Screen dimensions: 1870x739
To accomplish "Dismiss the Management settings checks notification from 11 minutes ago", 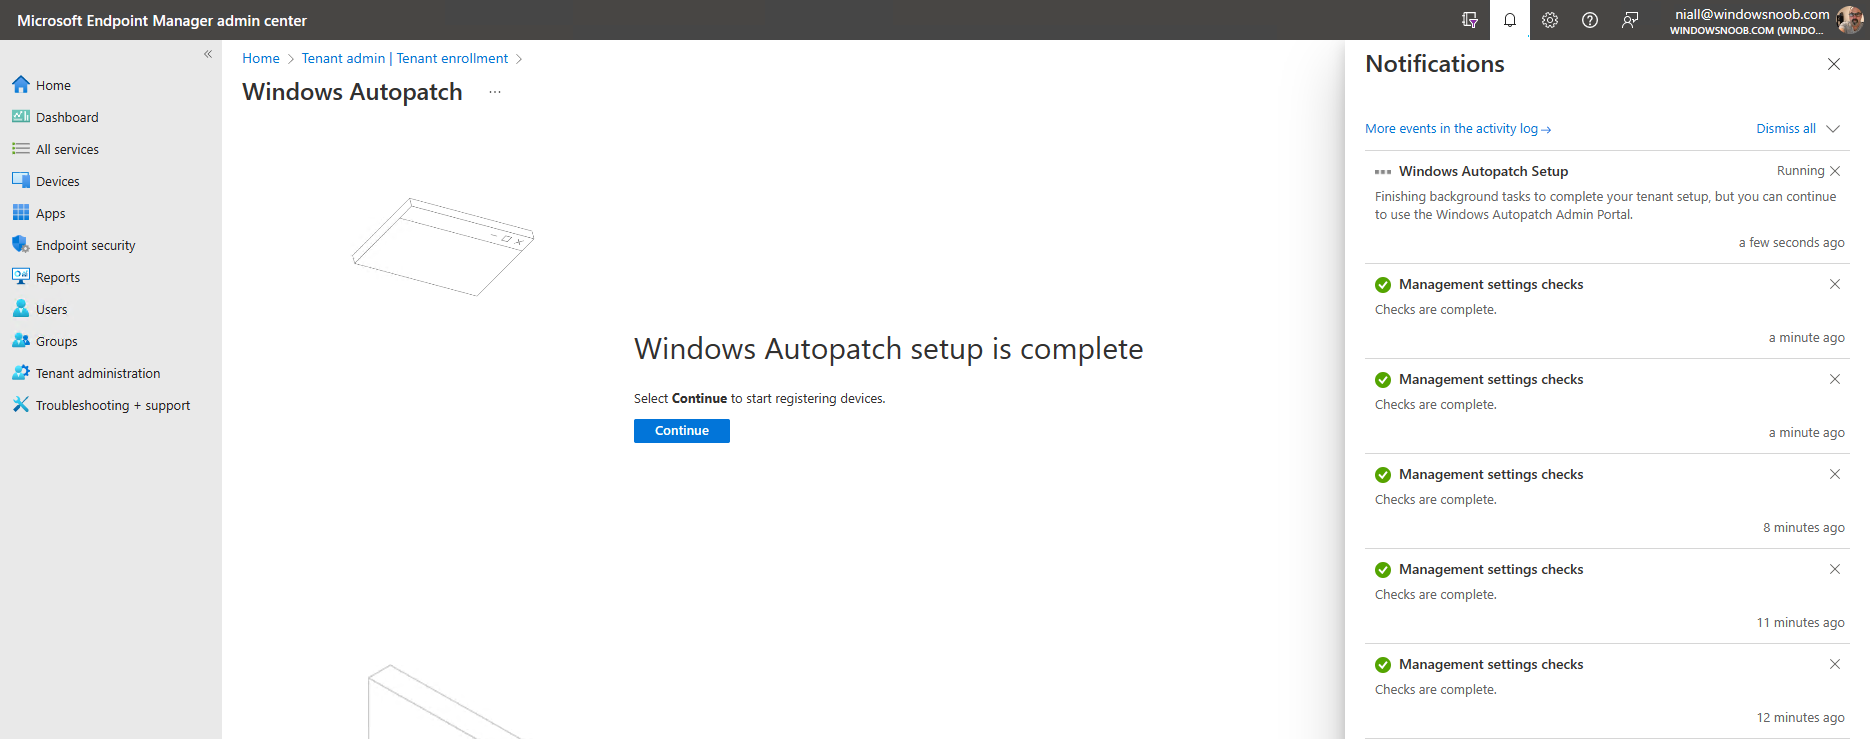I will point(1835,569).
